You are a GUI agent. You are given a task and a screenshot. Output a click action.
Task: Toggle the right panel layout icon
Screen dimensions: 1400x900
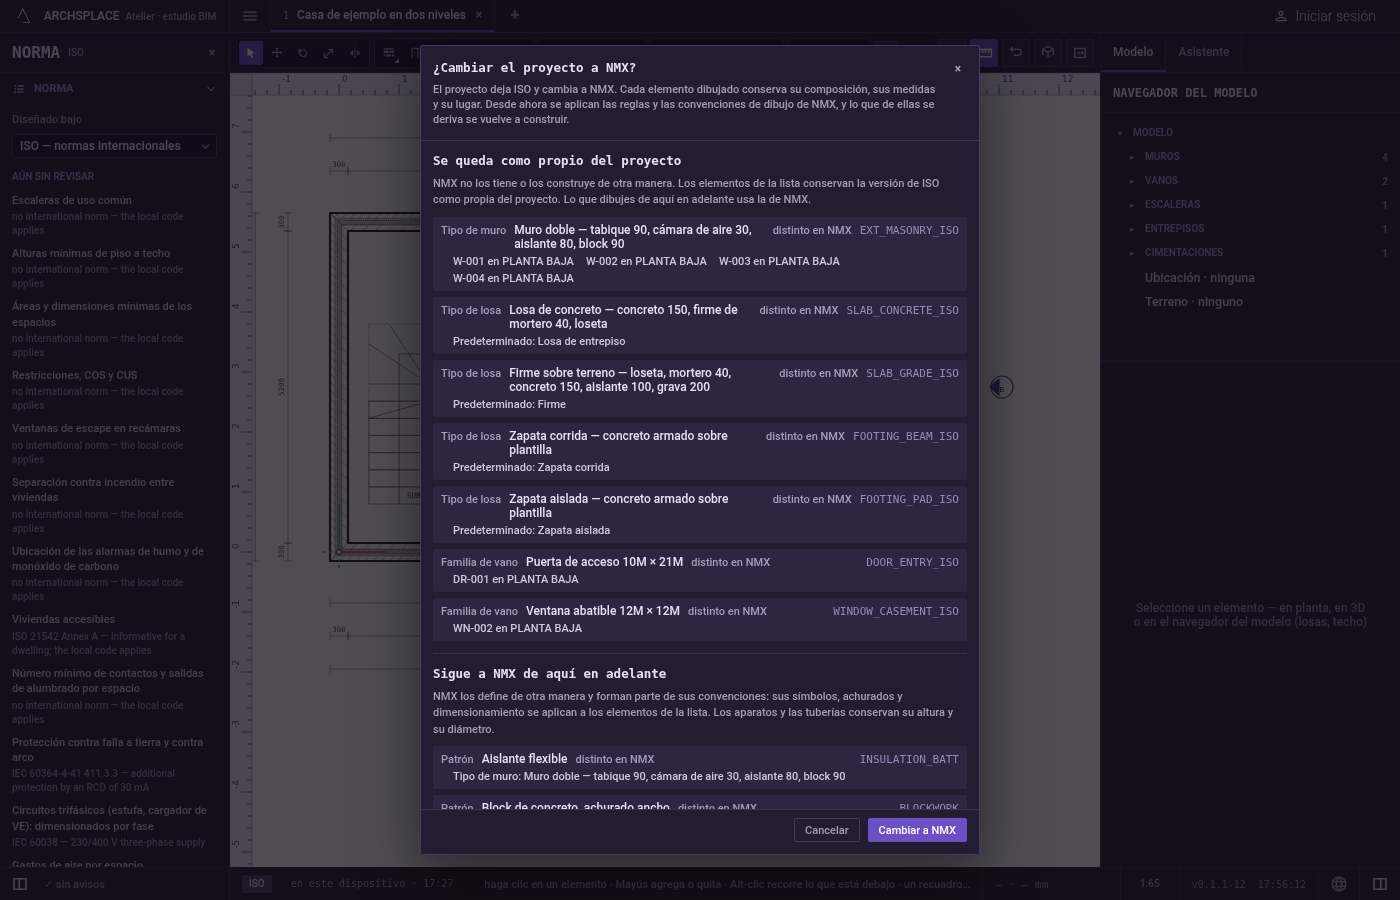[1380, 884]
